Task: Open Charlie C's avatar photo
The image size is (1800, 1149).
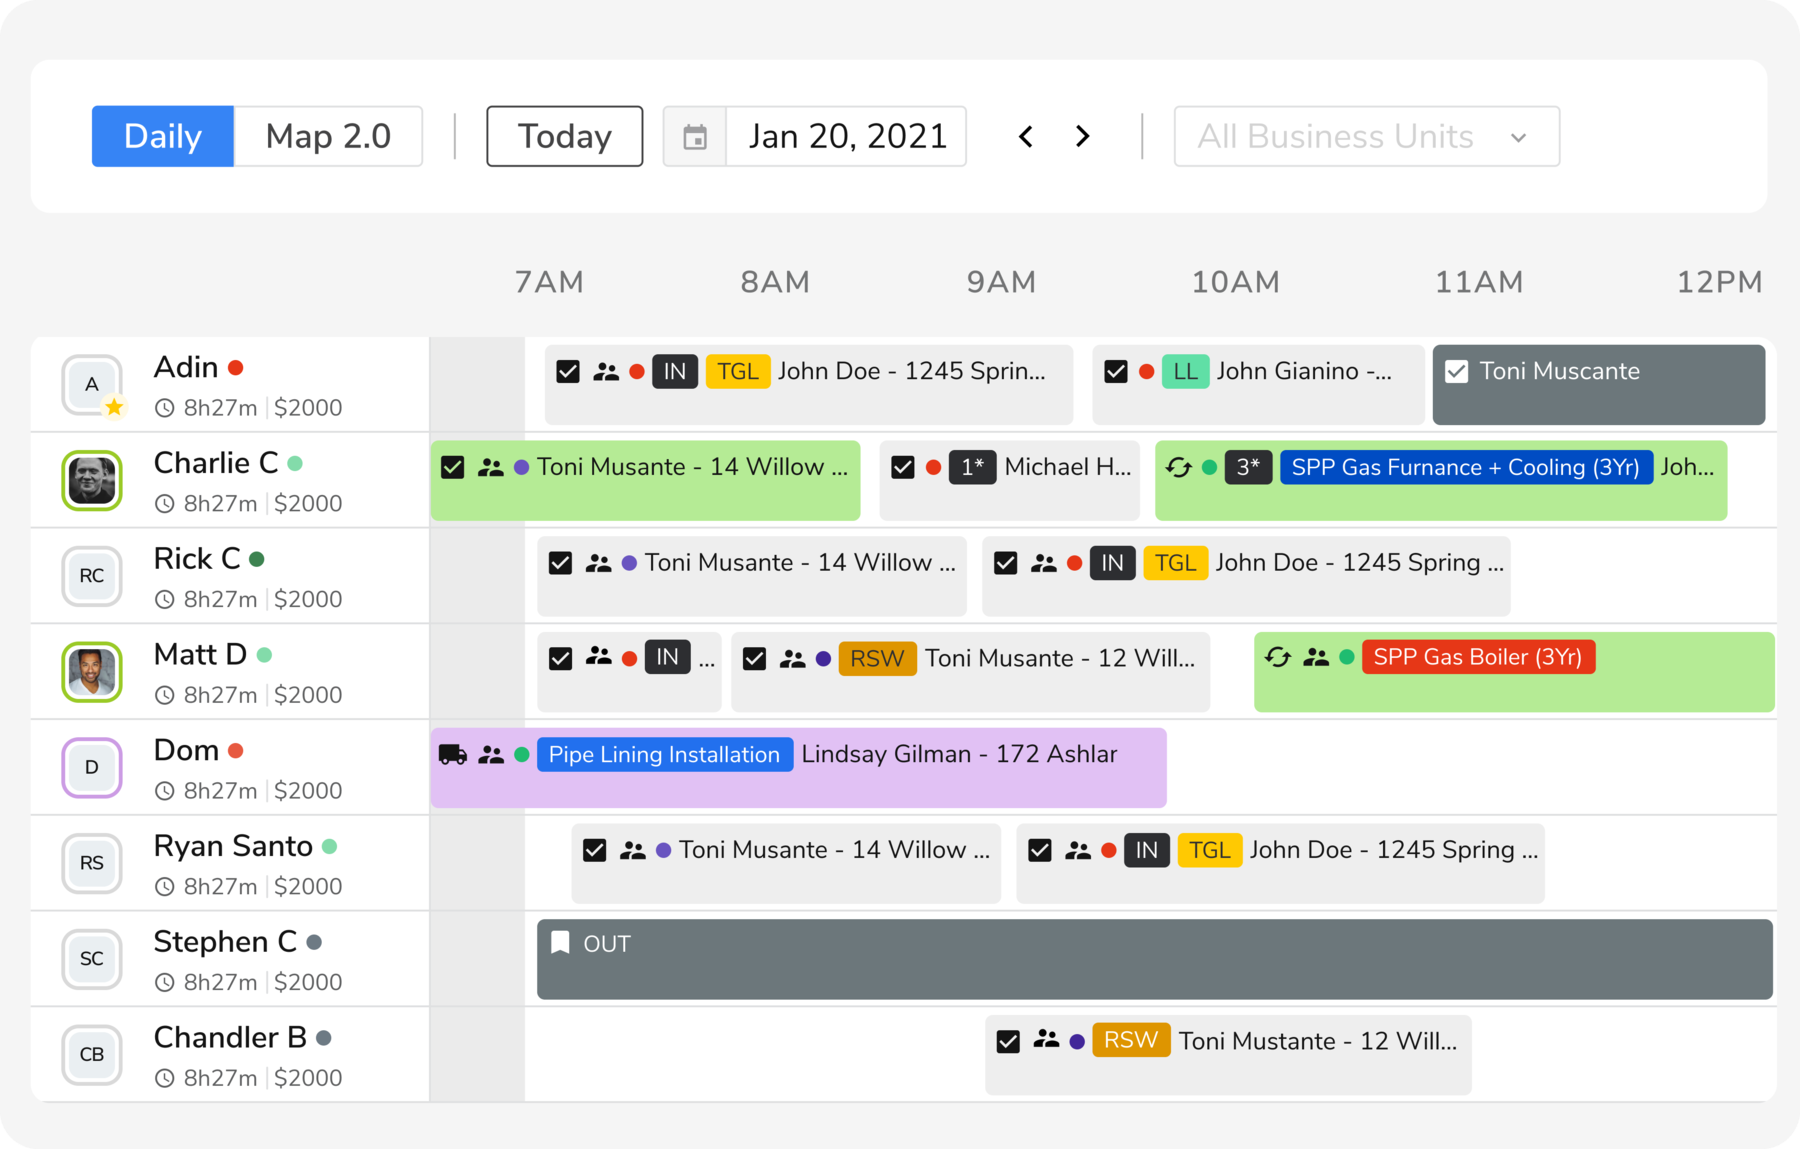Action: pyautogui.click(x=91, y=480)
